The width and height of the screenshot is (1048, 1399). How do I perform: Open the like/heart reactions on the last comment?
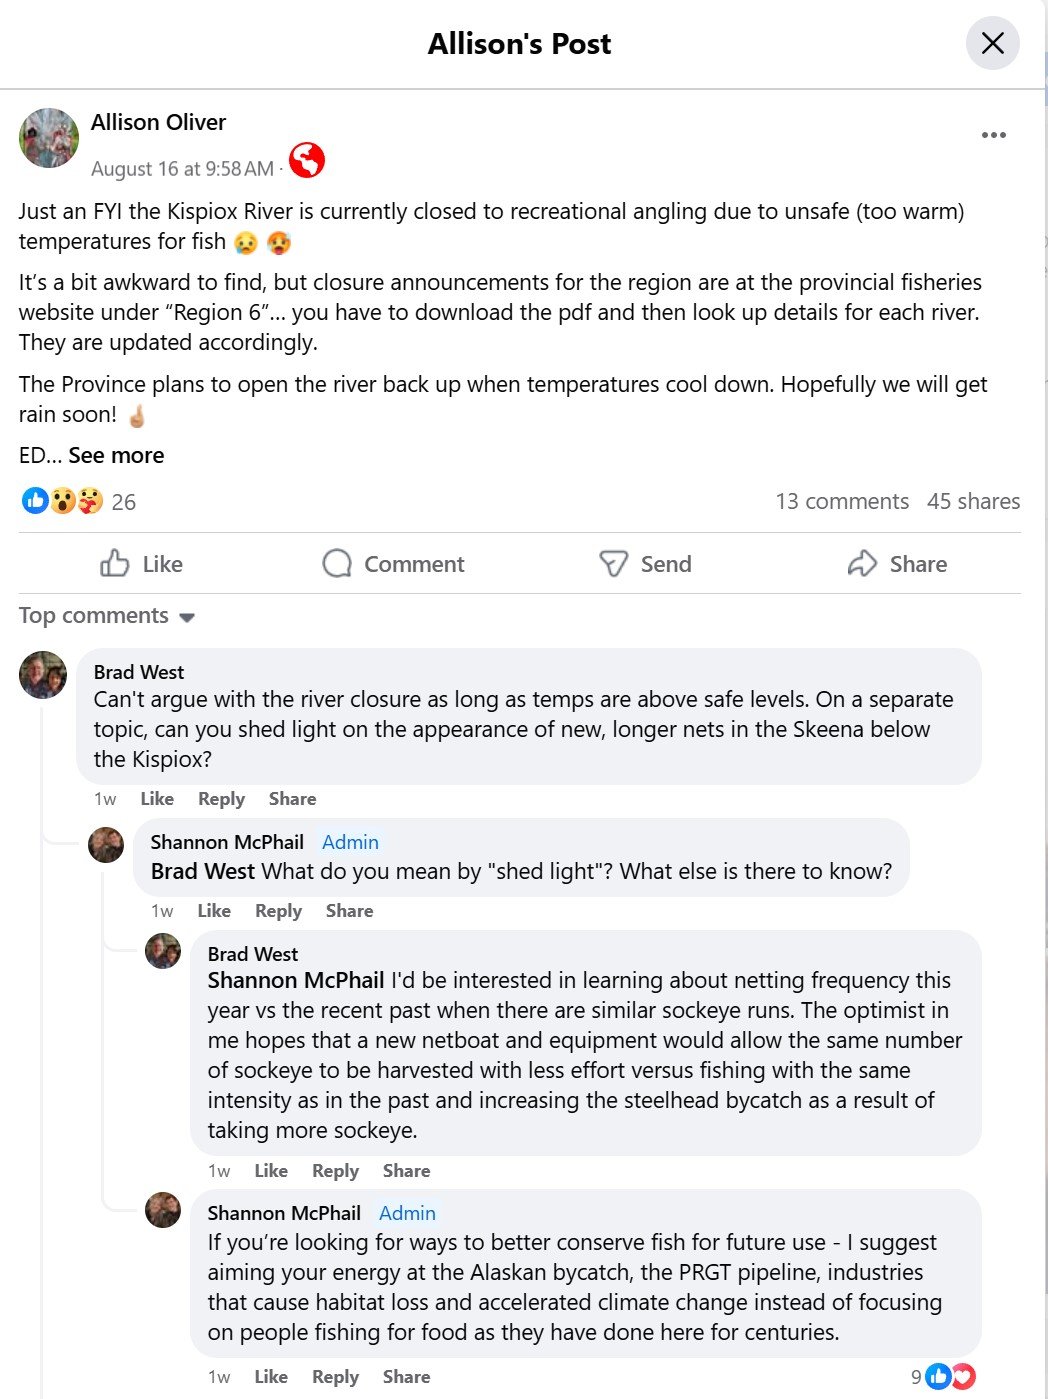tap(950, 1377)
